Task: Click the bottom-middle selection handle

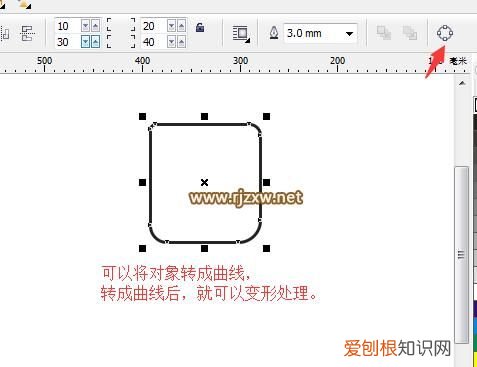Action: 204,248
